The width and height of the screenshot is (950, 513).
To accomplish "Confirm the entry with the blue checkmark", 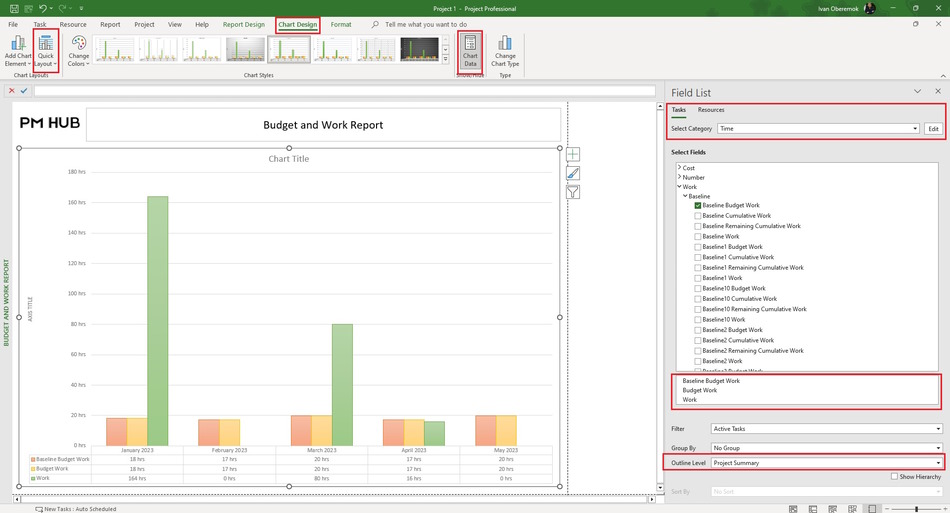I will pyautogui.click(x=24, y=91).
